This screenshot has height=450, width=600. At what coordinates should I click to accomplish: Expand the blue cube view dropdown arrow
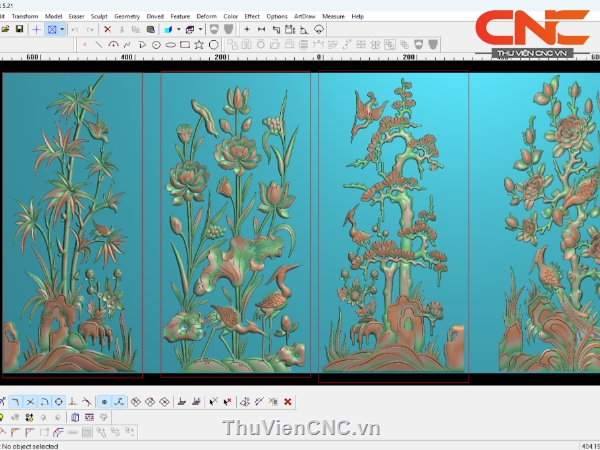coord(177,30)
